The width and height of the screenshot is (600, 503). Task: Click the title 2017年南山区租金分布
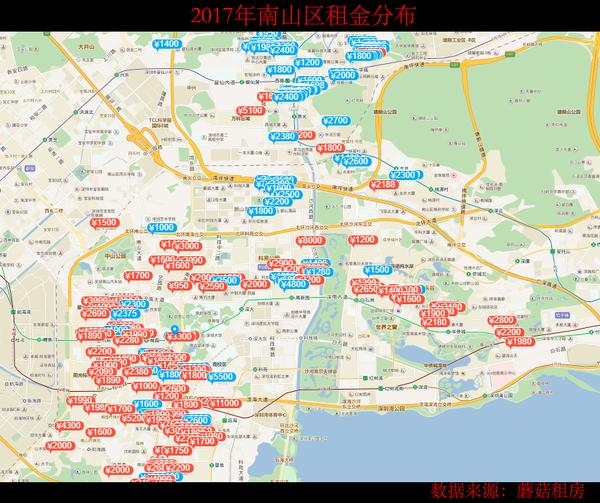pyautogui.click(x=303, y=16)
